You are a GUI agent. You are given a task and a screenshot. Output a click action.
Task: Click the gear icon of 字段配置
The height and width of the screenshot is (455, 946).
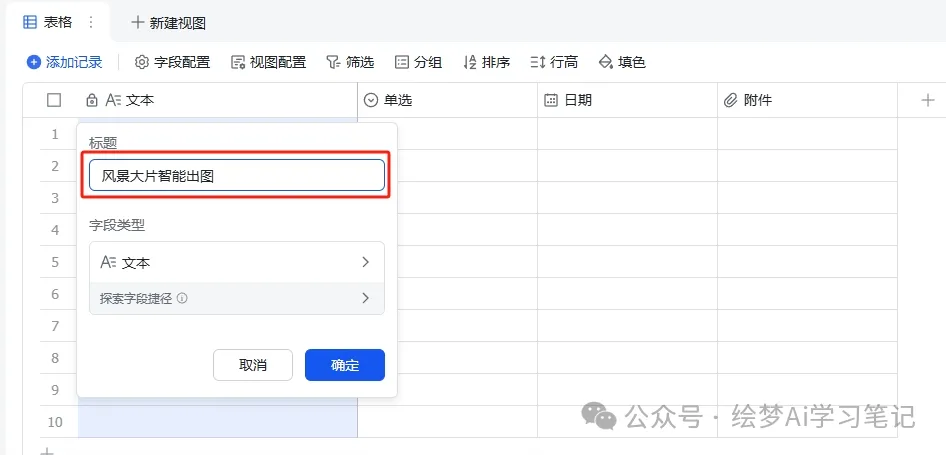point(141,62)
